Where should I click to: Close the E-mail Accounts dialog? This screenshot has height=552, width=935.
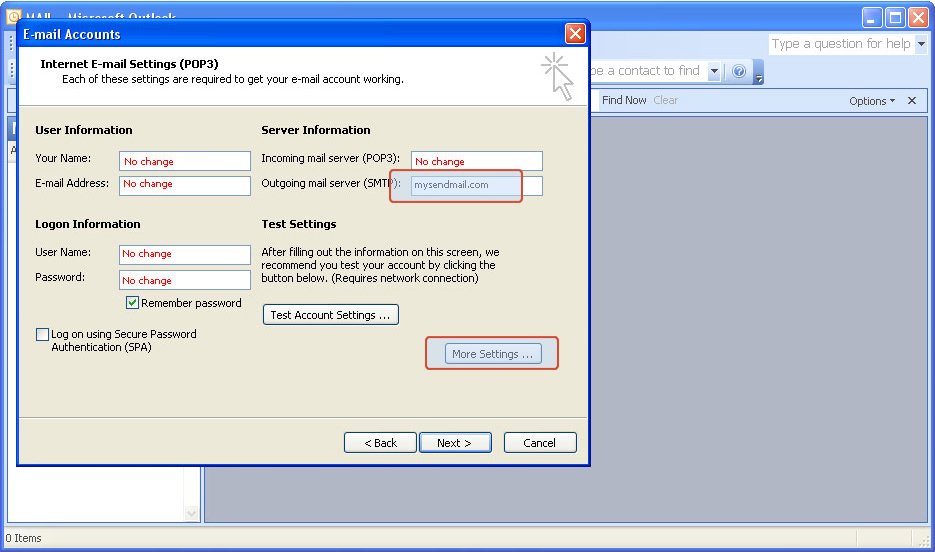575,34
